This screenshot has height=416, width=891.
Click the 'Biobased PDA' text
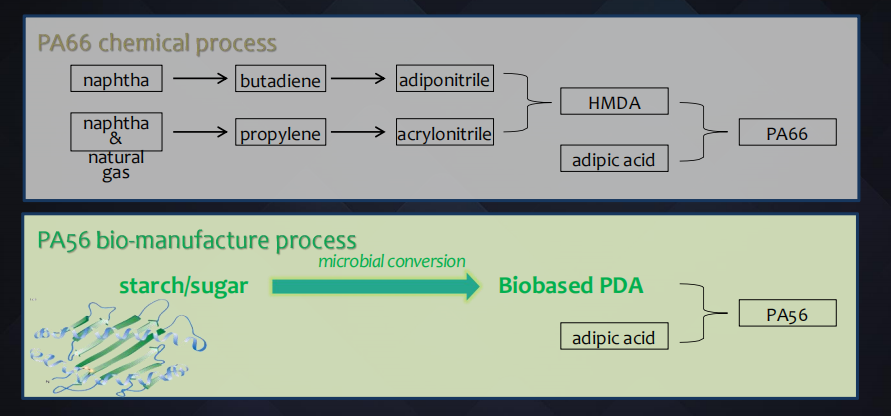570,287
